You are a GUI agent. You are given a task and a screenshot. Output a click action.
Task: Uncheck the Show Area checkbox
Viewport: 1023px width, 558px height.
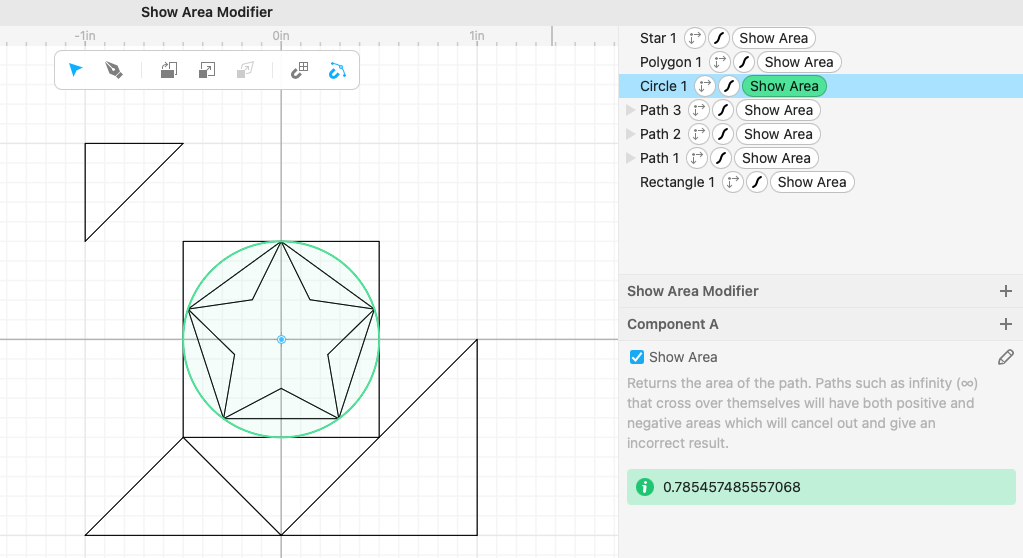(x=637, y=357)
